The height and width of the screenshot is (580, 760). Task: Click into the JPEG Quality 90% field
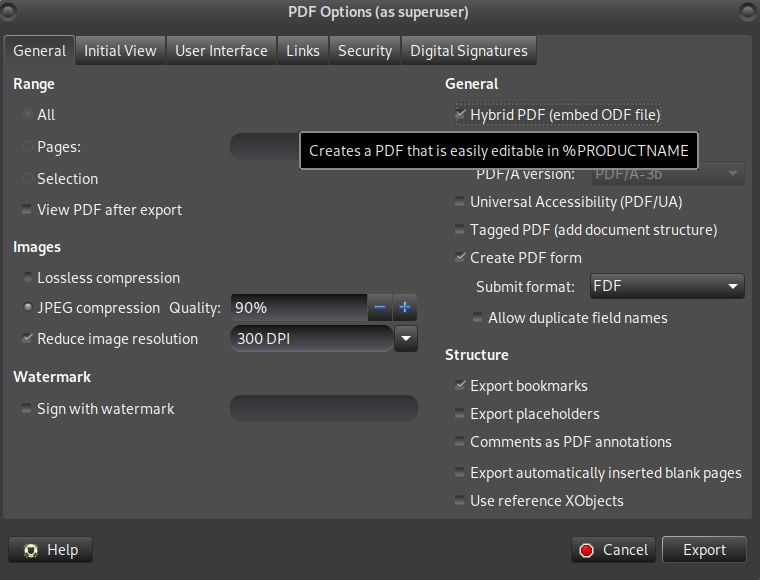[299, 307]
